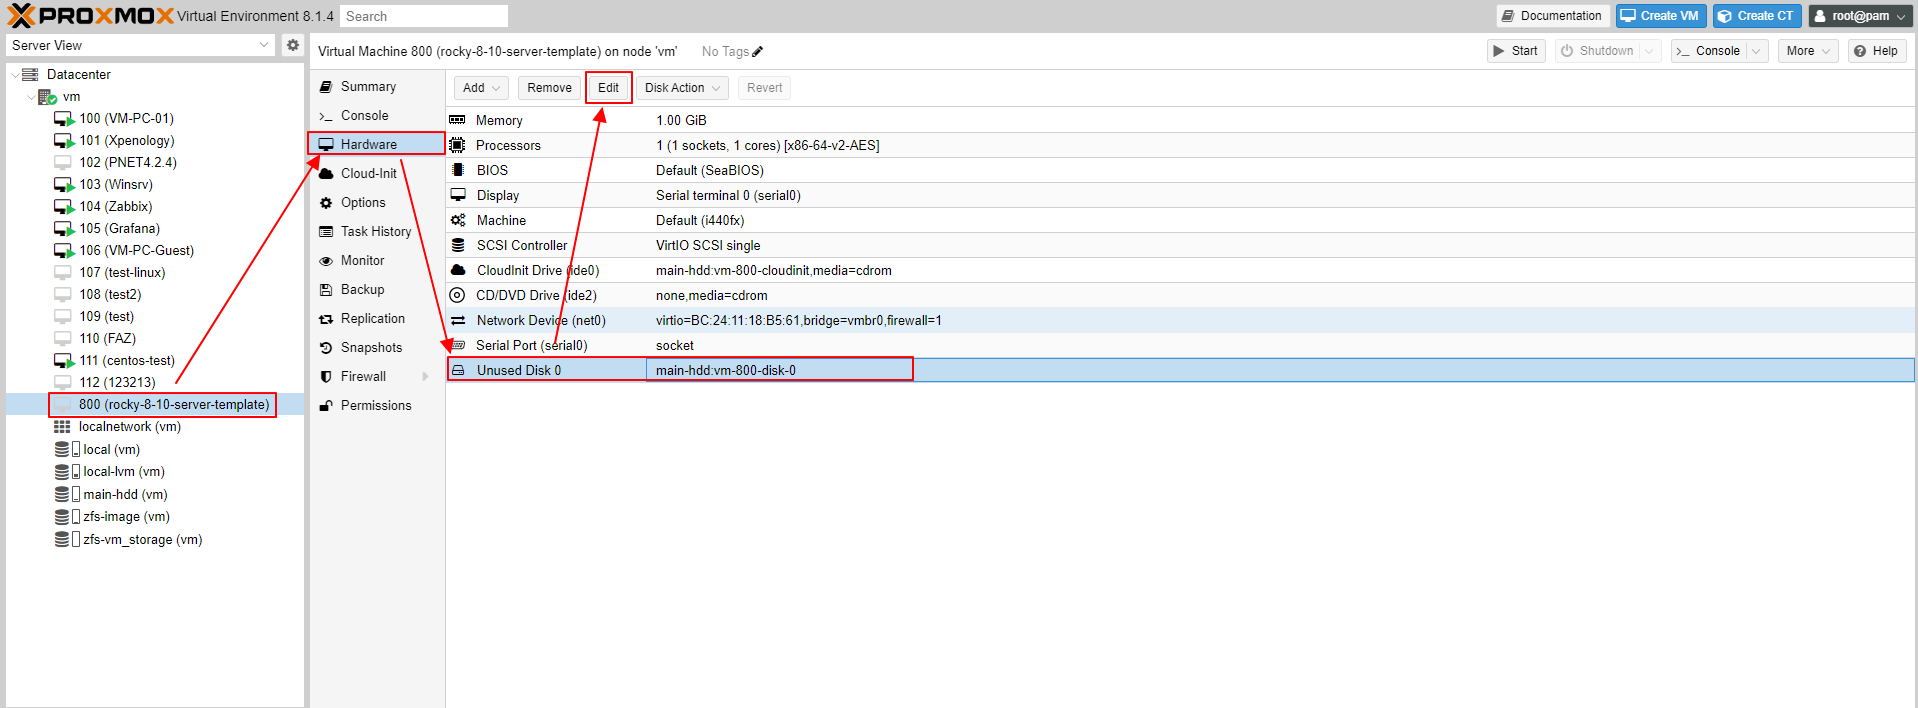Click the Permissions unlock icon
Image resolution: width=1918 pixels, height=708 pixels.
(326, 406)
